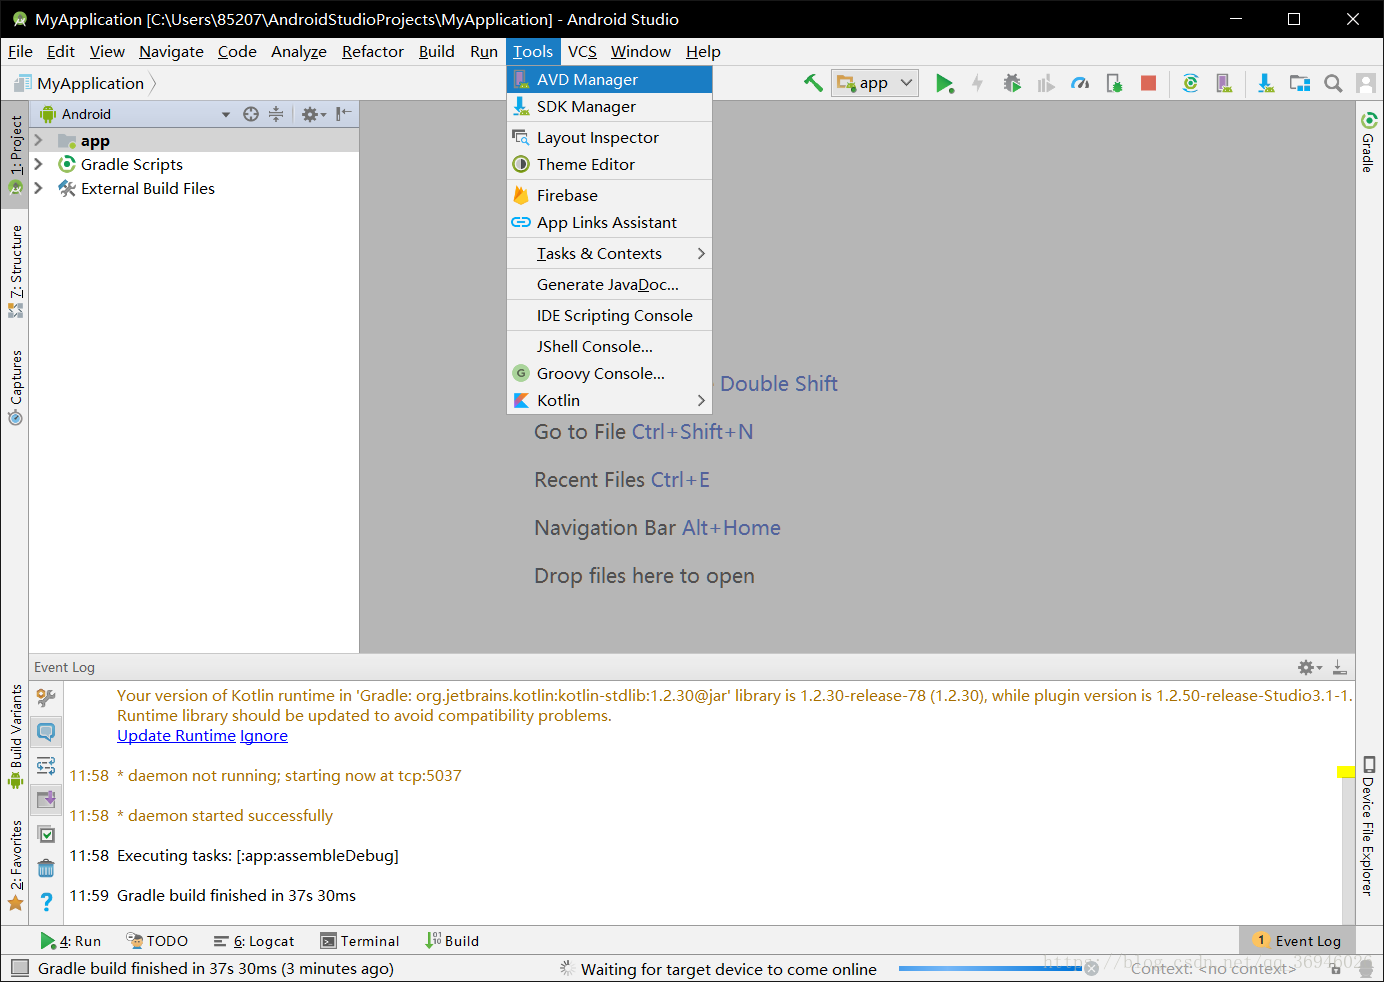Screen dimensions: 1384x982
Task: Toggle Scroll to End in Event Log
Action: [46, 799]
